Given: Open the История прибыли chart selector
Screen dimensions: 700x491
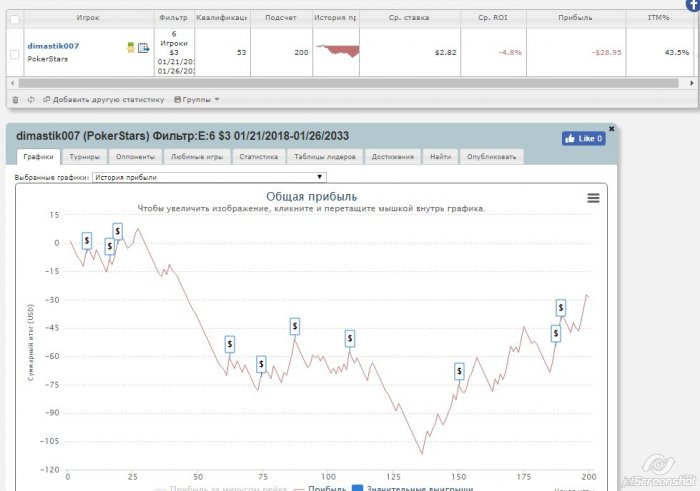Looking at the screenshot, I should pyautogui.click(x=209, y=177).
